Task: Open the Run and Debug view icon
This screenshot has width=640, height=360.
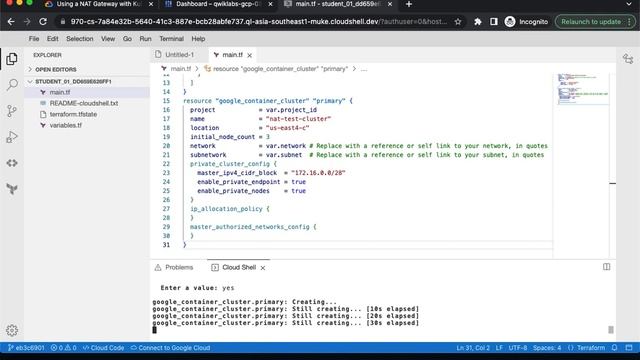Action: point(12,137)
